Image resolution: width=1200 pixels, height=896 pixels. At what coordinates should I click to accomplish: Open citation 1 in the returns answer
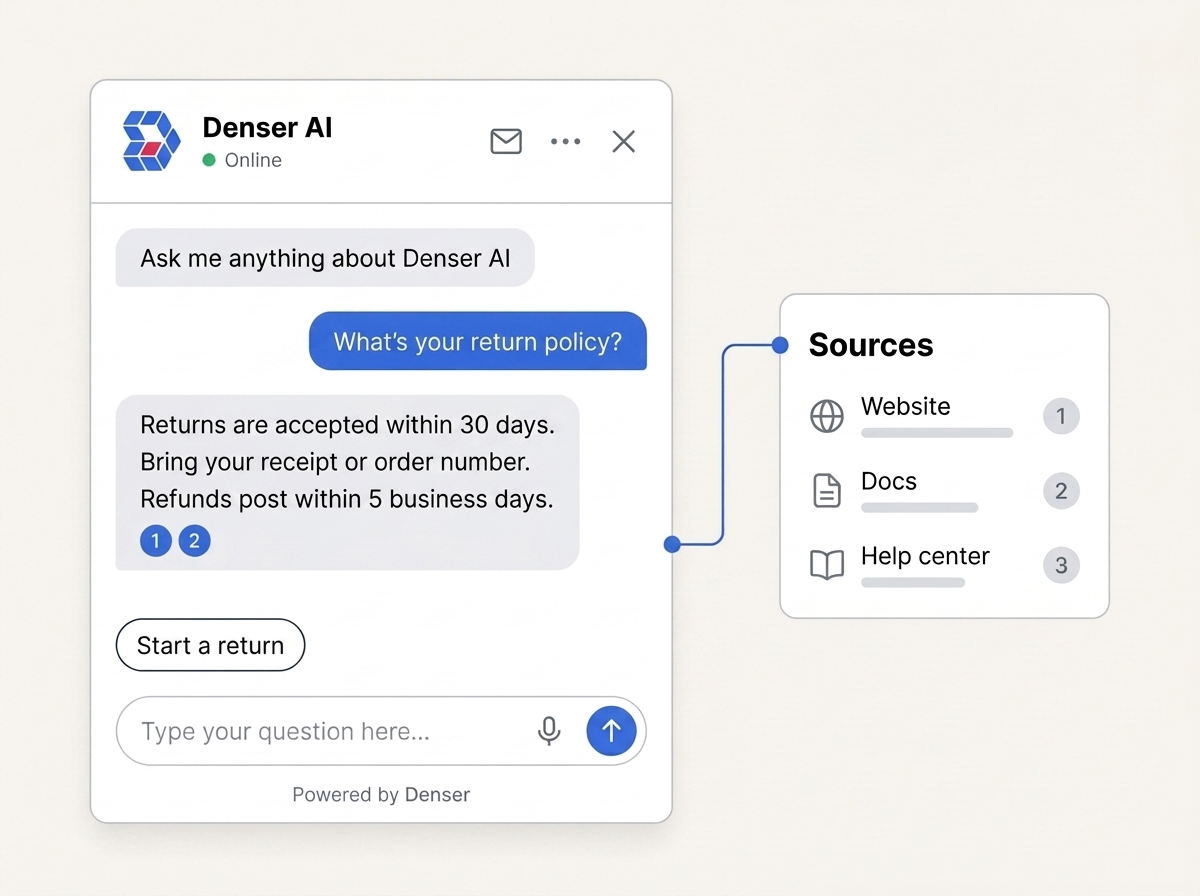pos(155,542)
